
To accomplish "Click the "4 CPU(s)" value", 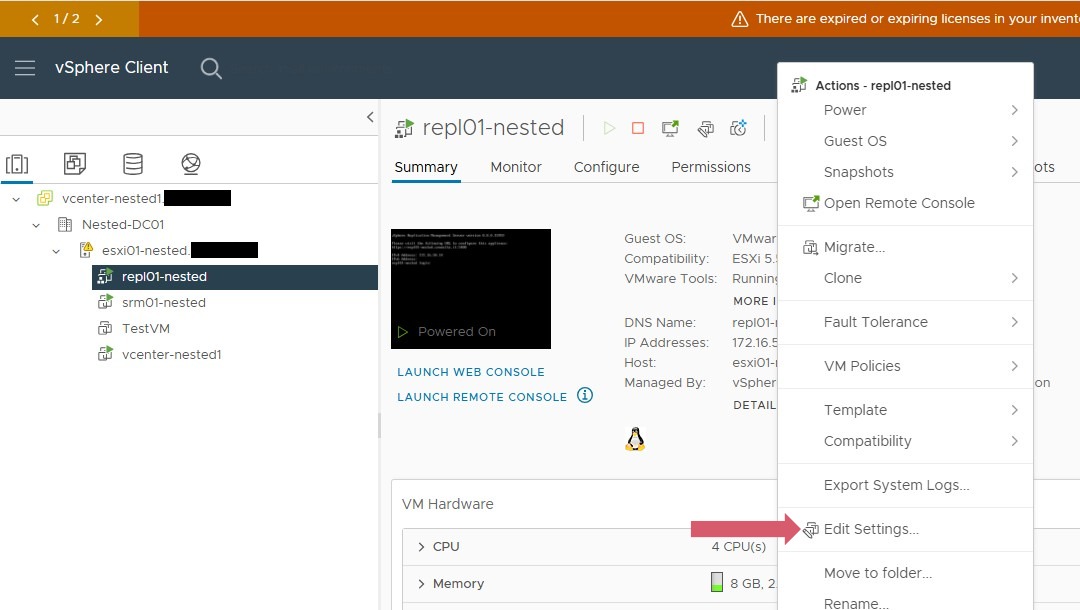I will coord(738,547).
